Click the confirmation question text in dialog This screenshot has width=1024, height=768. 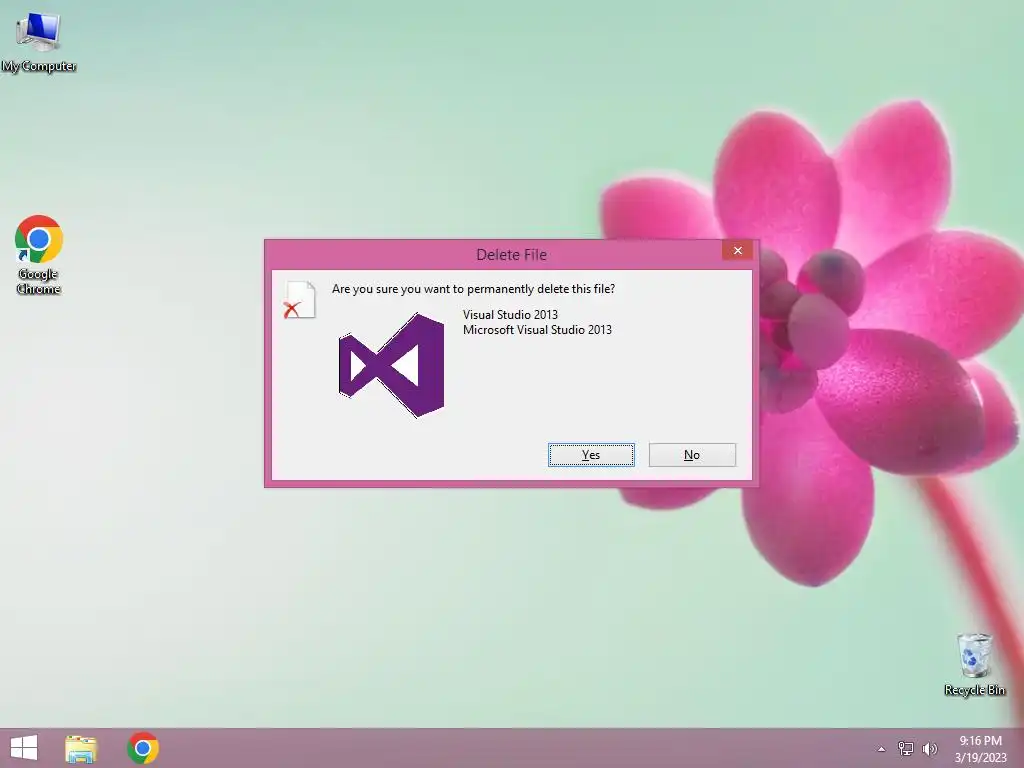pos(473,289)
